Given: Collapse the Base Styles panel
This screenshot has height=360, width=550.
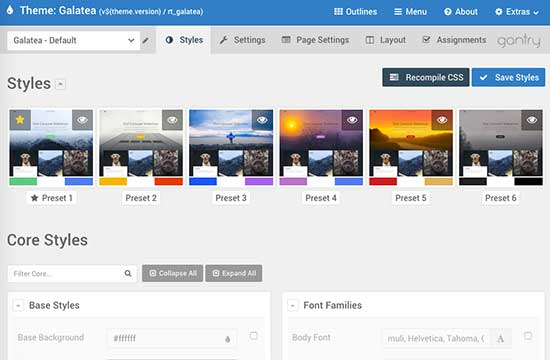Looking at the screenshot, I should click(x=18, y=305).
